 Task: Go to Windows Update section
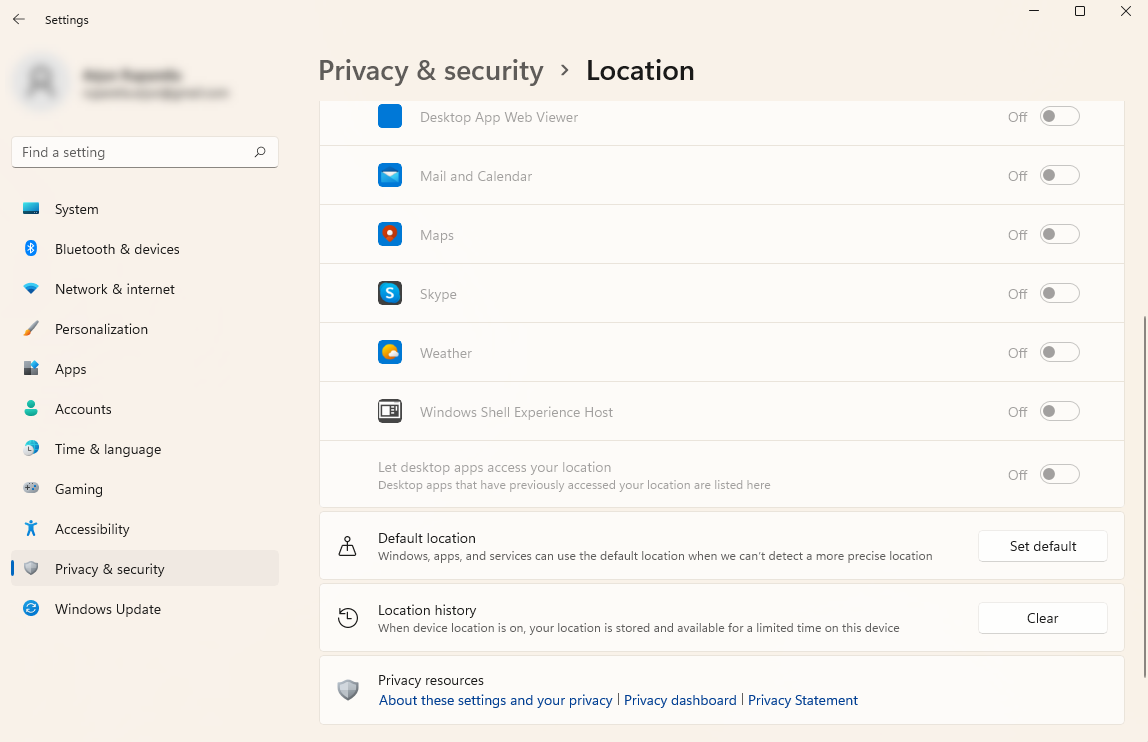click(x=107, y=609)
